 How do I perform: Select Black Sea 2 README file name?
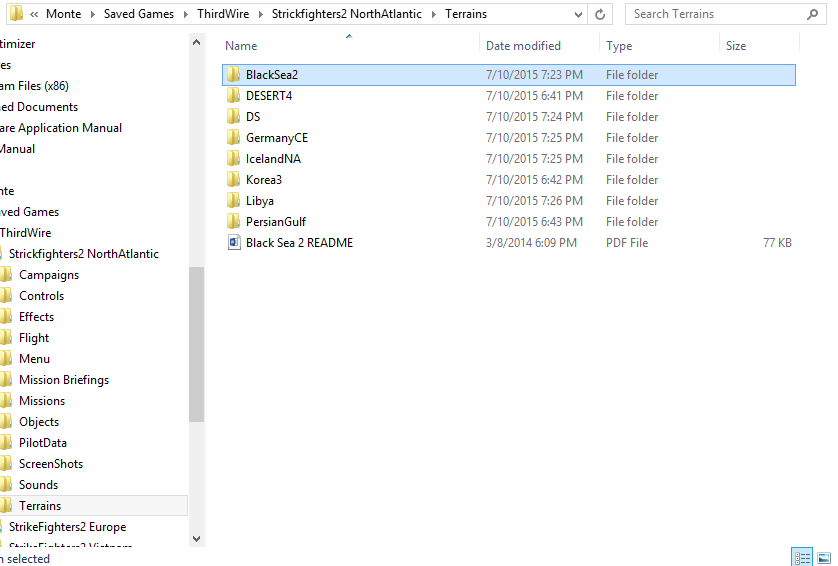[x=299, y=243]
